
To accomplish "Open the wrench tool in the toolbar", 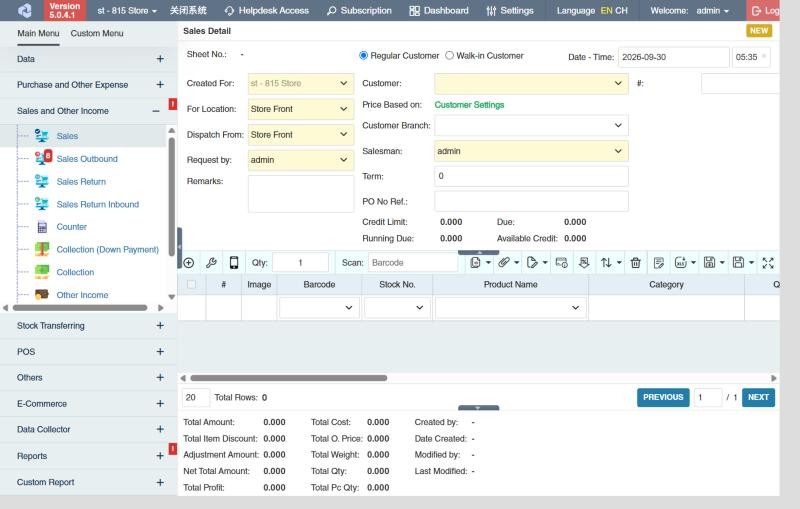I will pyautogui.click(x=211, y=263).
